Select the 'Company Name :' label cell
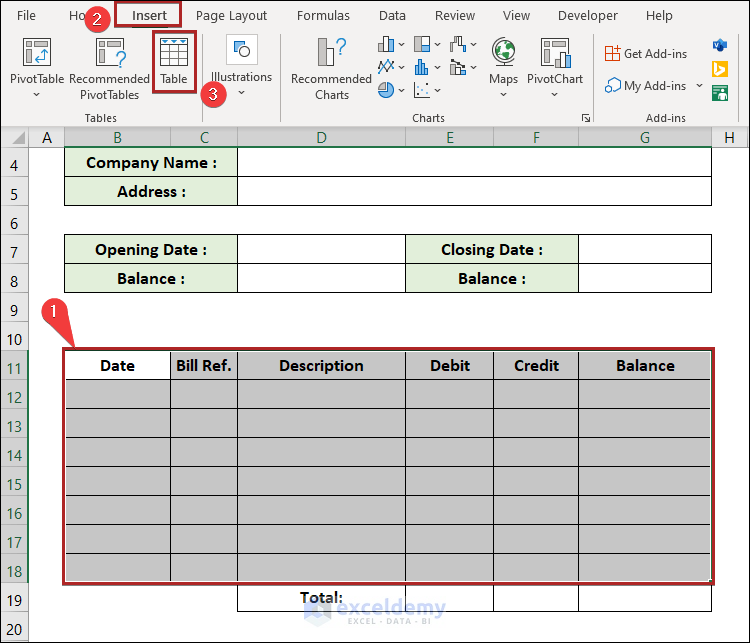 tap(151, 162)
